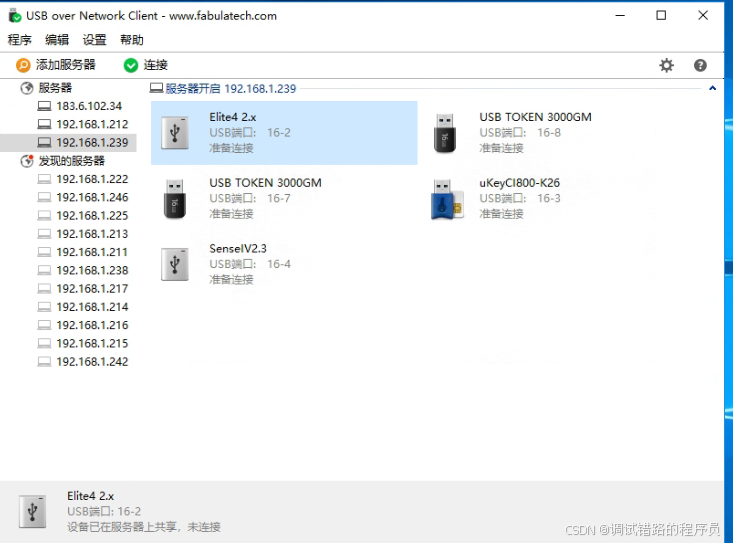The height and width of the screenshot is (543, 733).
Task: Click the 添加服务器 toolbar button label
Action: coord(66,64)
